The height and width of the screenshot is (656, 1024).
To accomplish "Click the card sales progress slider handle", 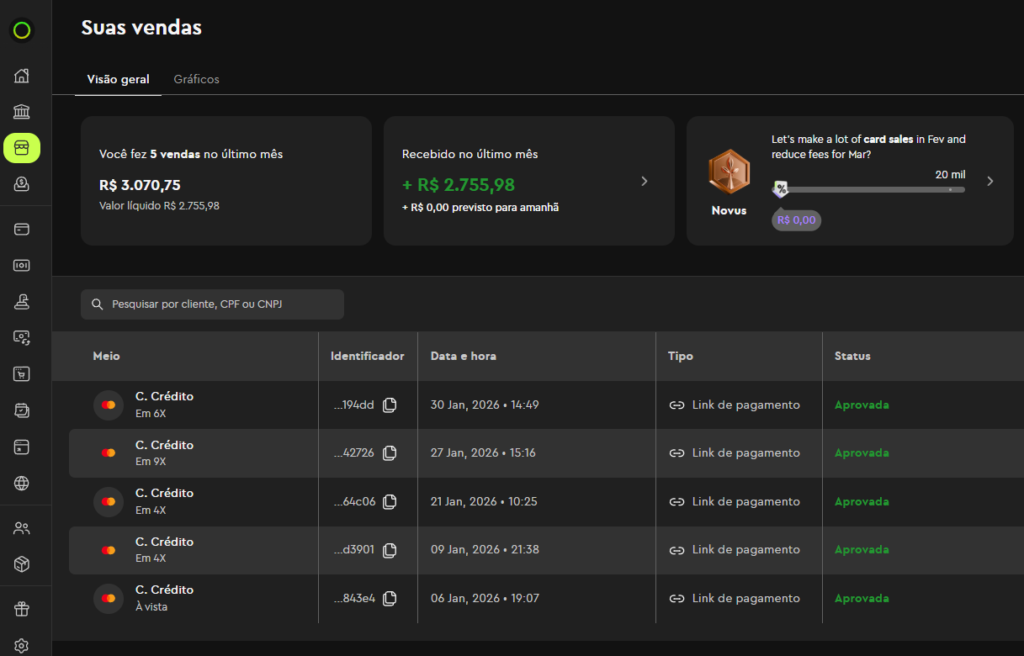I will point(780,189).
